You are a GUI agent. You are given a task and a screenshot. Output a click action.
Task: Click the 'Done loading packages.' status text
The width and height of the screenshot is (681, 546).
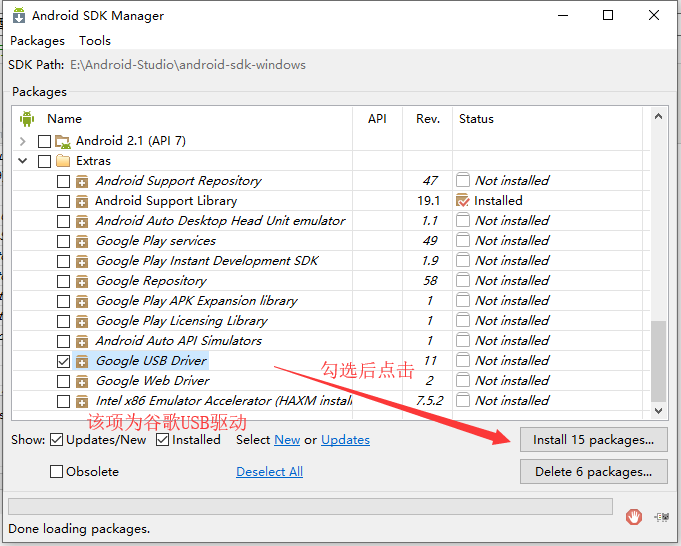pyautogui.click(x=79, y=529)
